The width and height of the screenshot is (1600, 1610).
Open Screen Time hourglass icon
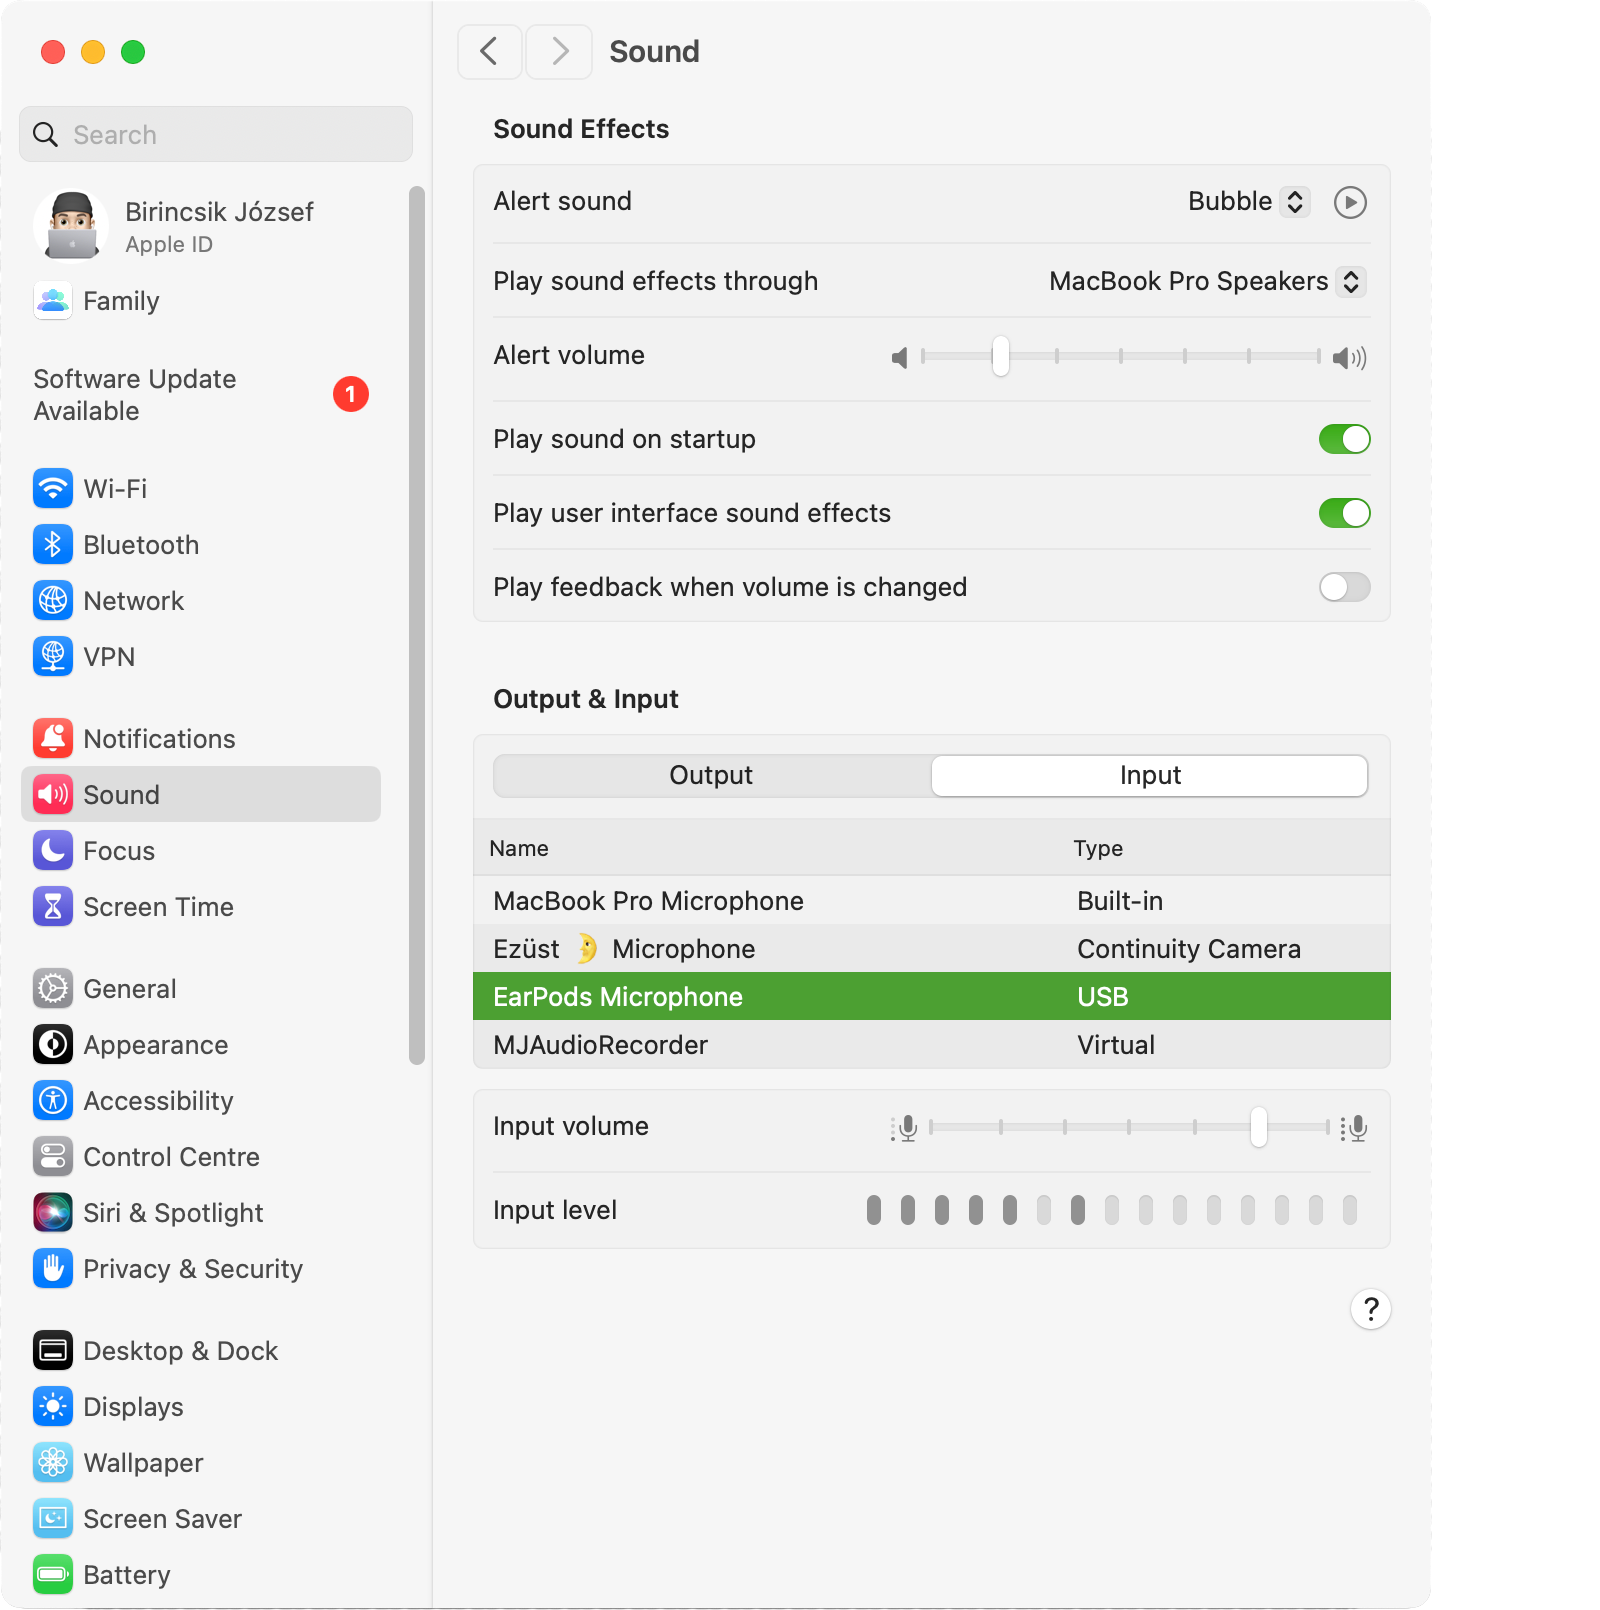click(53, 907)
